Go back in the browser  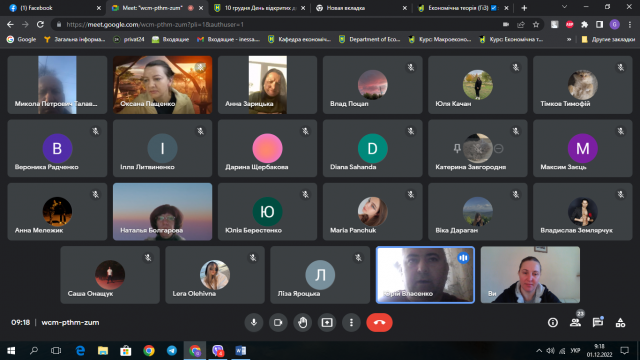10,24
